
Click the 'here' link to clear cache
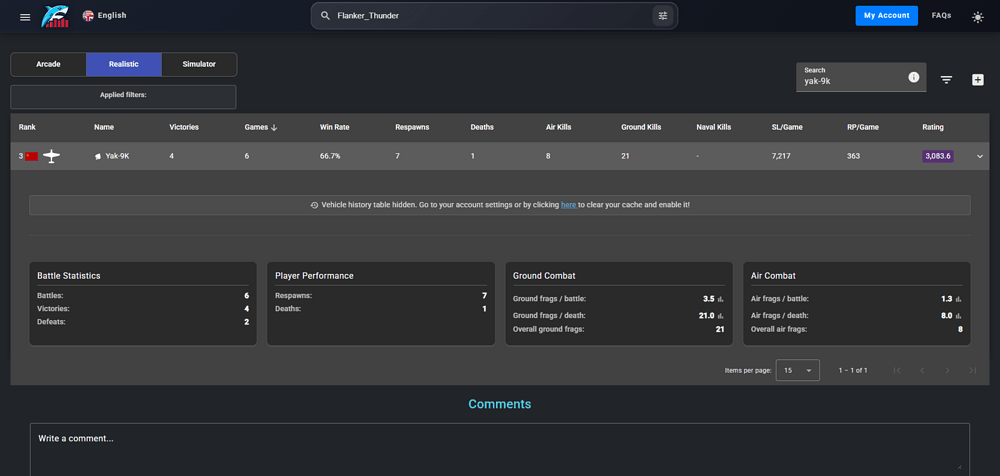tap(568, 205)
